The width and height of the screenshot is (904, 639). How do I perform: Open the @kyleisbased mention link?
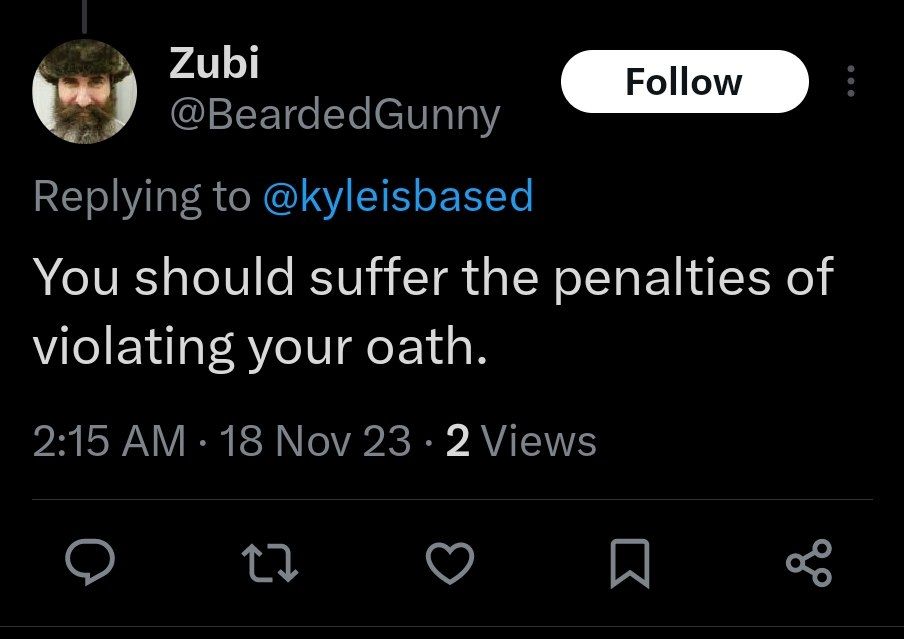click(397, 196)
